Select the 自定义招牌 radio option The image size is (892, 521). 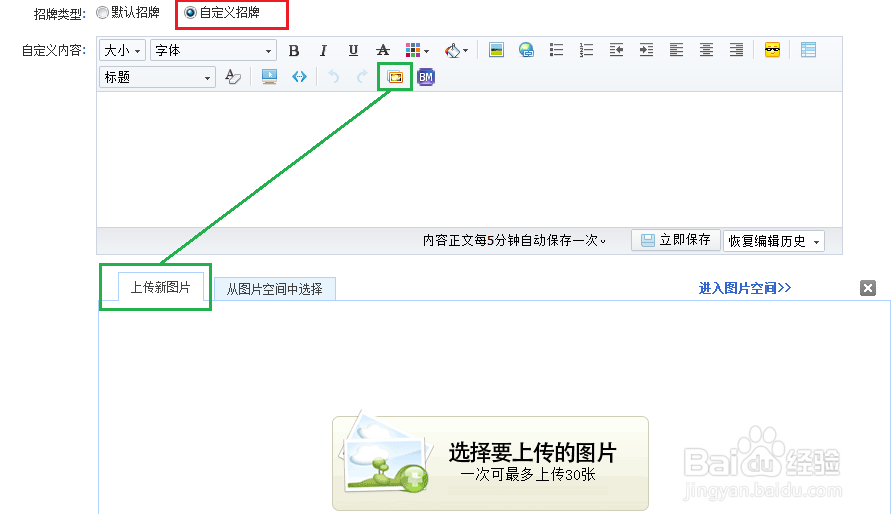[190, 13]
